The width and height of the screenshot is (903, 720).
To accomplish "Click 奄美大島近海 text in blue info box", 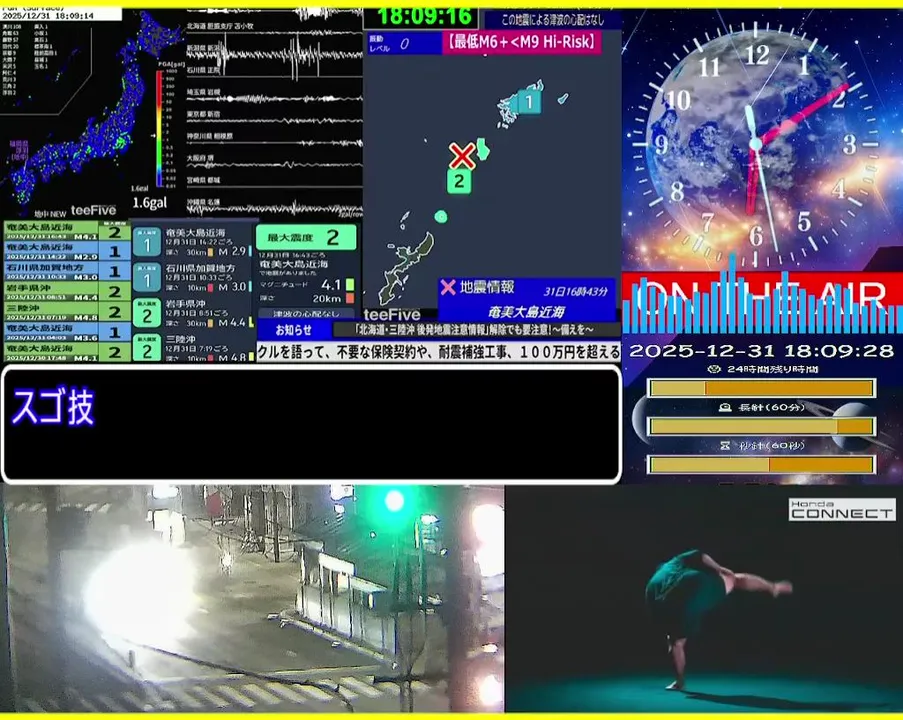I will tap(526, 312).
